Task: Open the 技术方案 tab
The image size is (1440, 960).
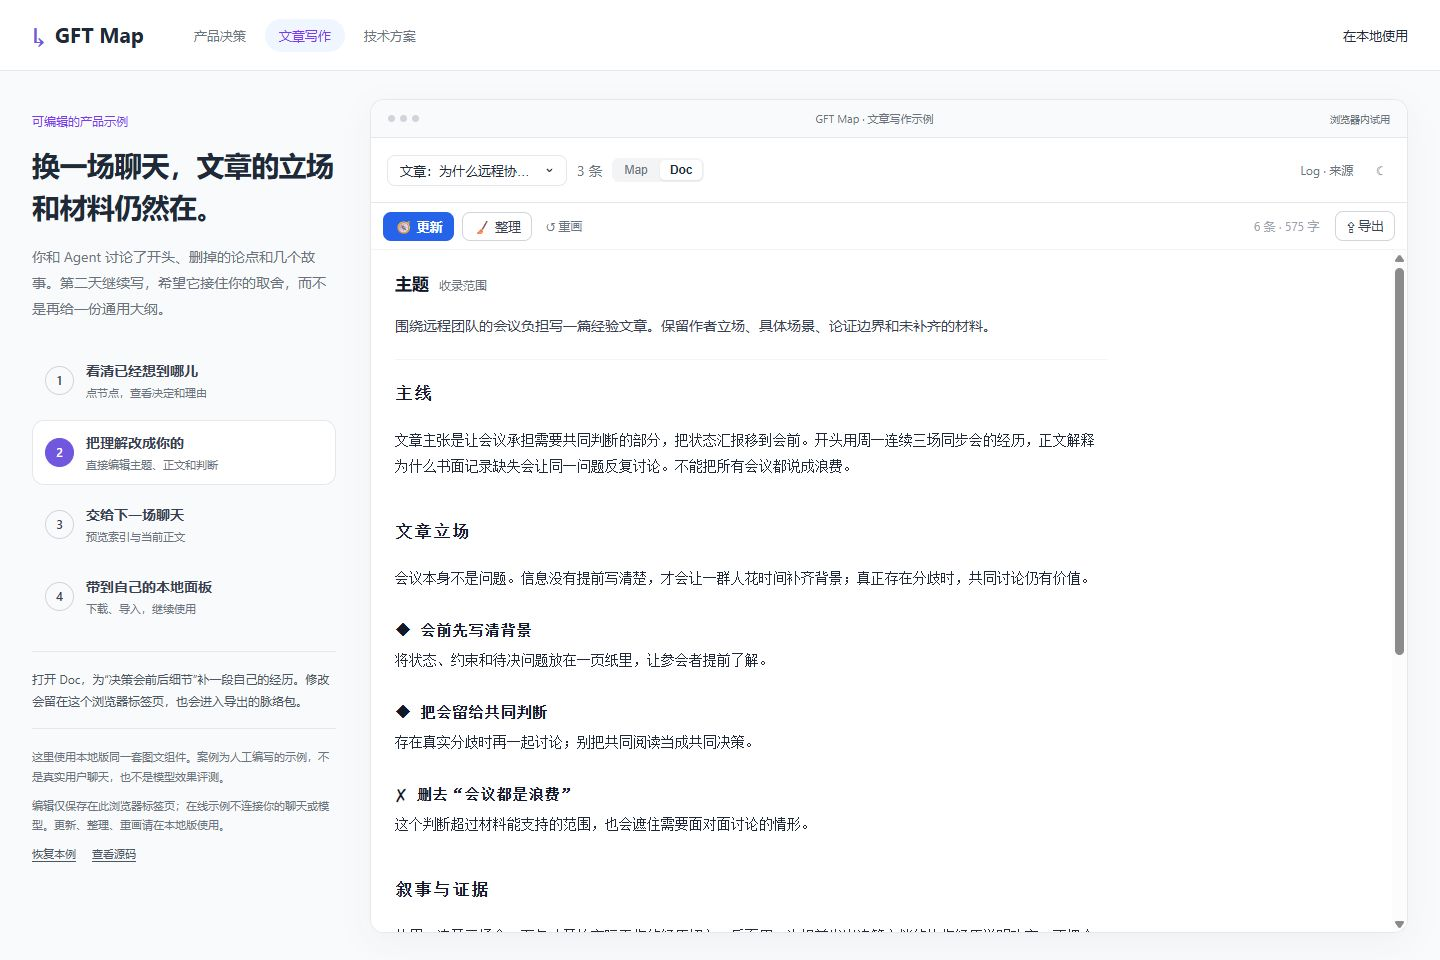Action: (390, 36)
